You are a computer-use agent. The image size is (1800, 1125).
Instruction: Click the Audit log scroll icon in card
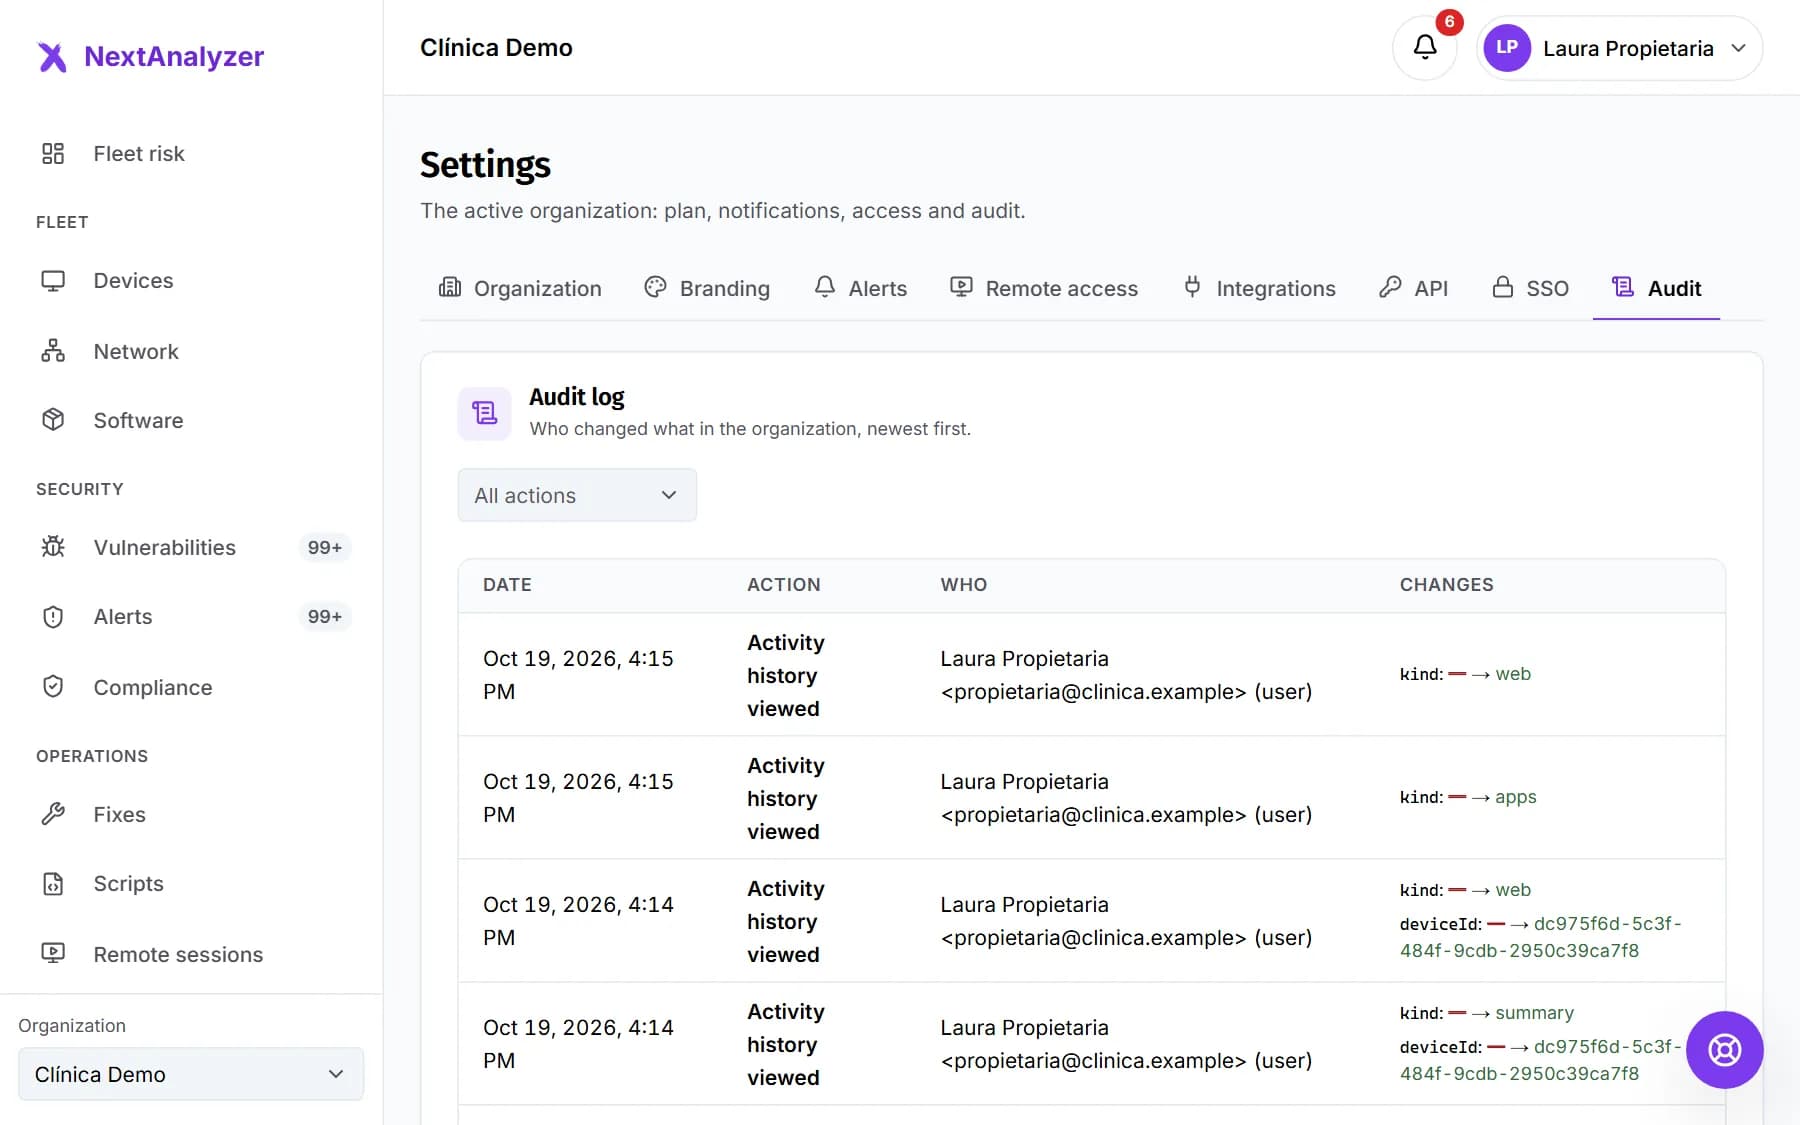485,413
